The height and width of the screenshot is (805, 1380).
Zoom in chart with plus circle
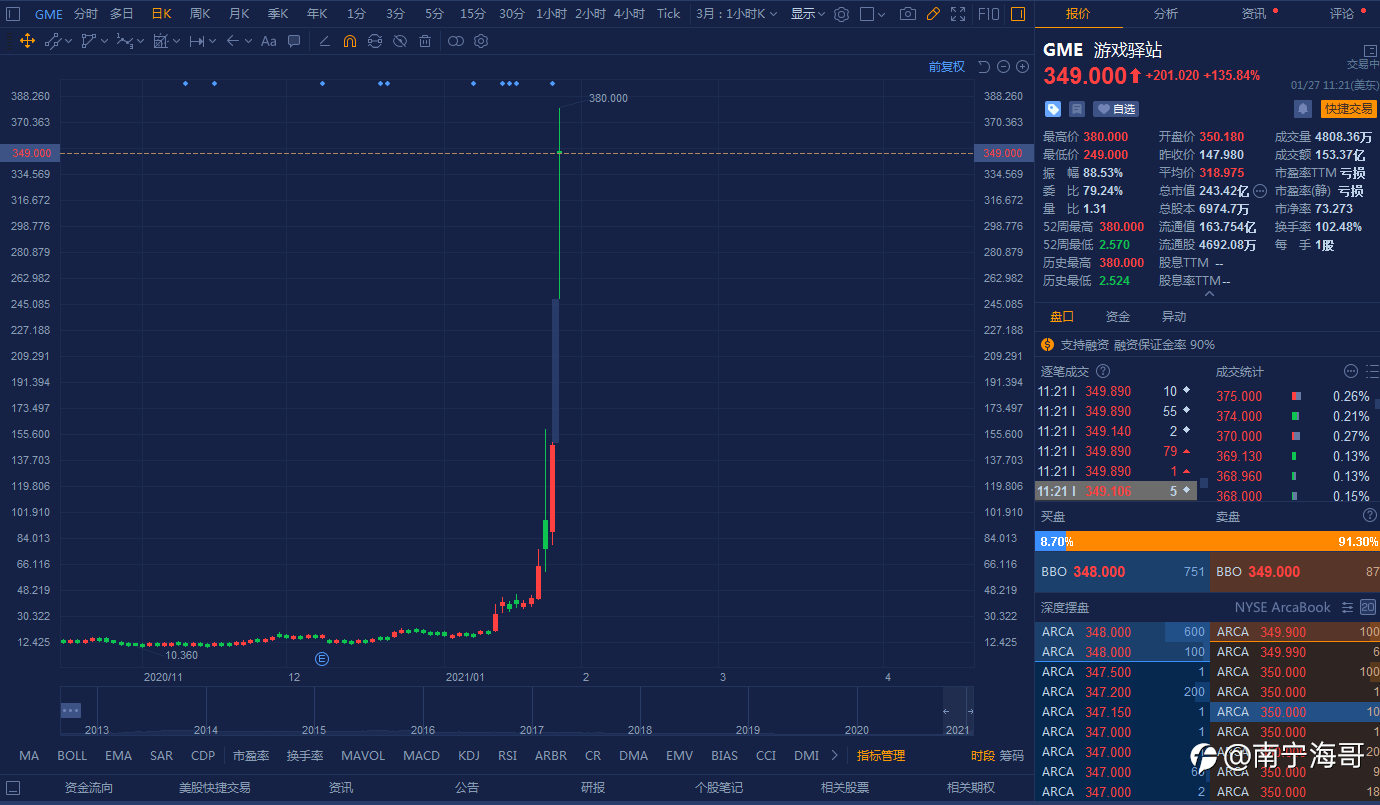(x=1022, y=67)
